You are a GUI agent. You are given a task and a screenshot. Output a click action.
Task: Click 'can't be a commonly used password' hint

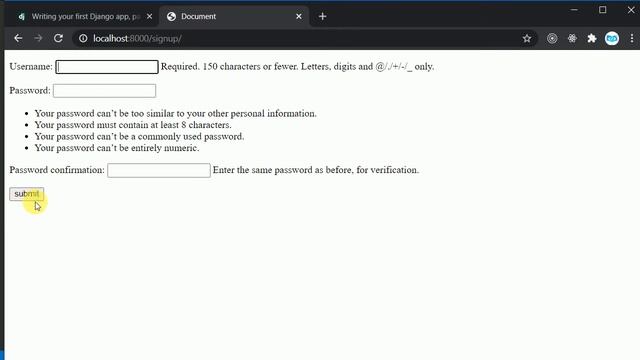(139, 136)
